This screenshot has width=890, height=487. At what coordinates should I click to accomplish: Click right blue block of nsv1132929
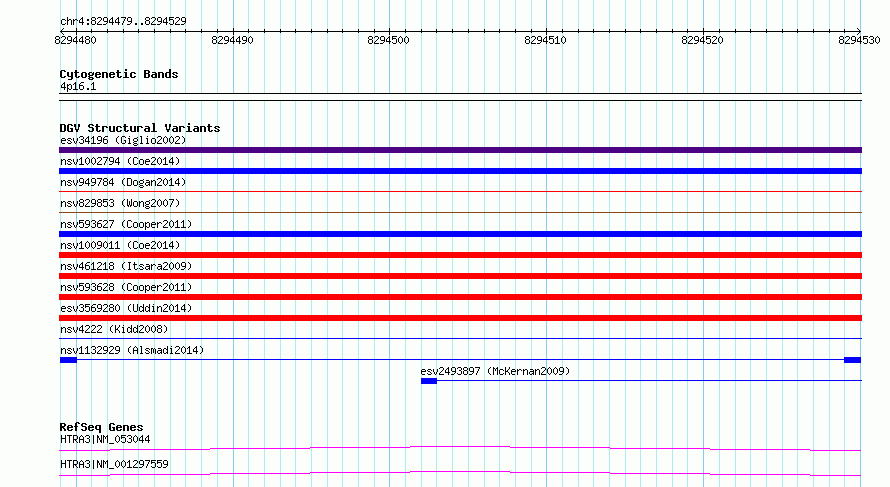pos(853,360)
